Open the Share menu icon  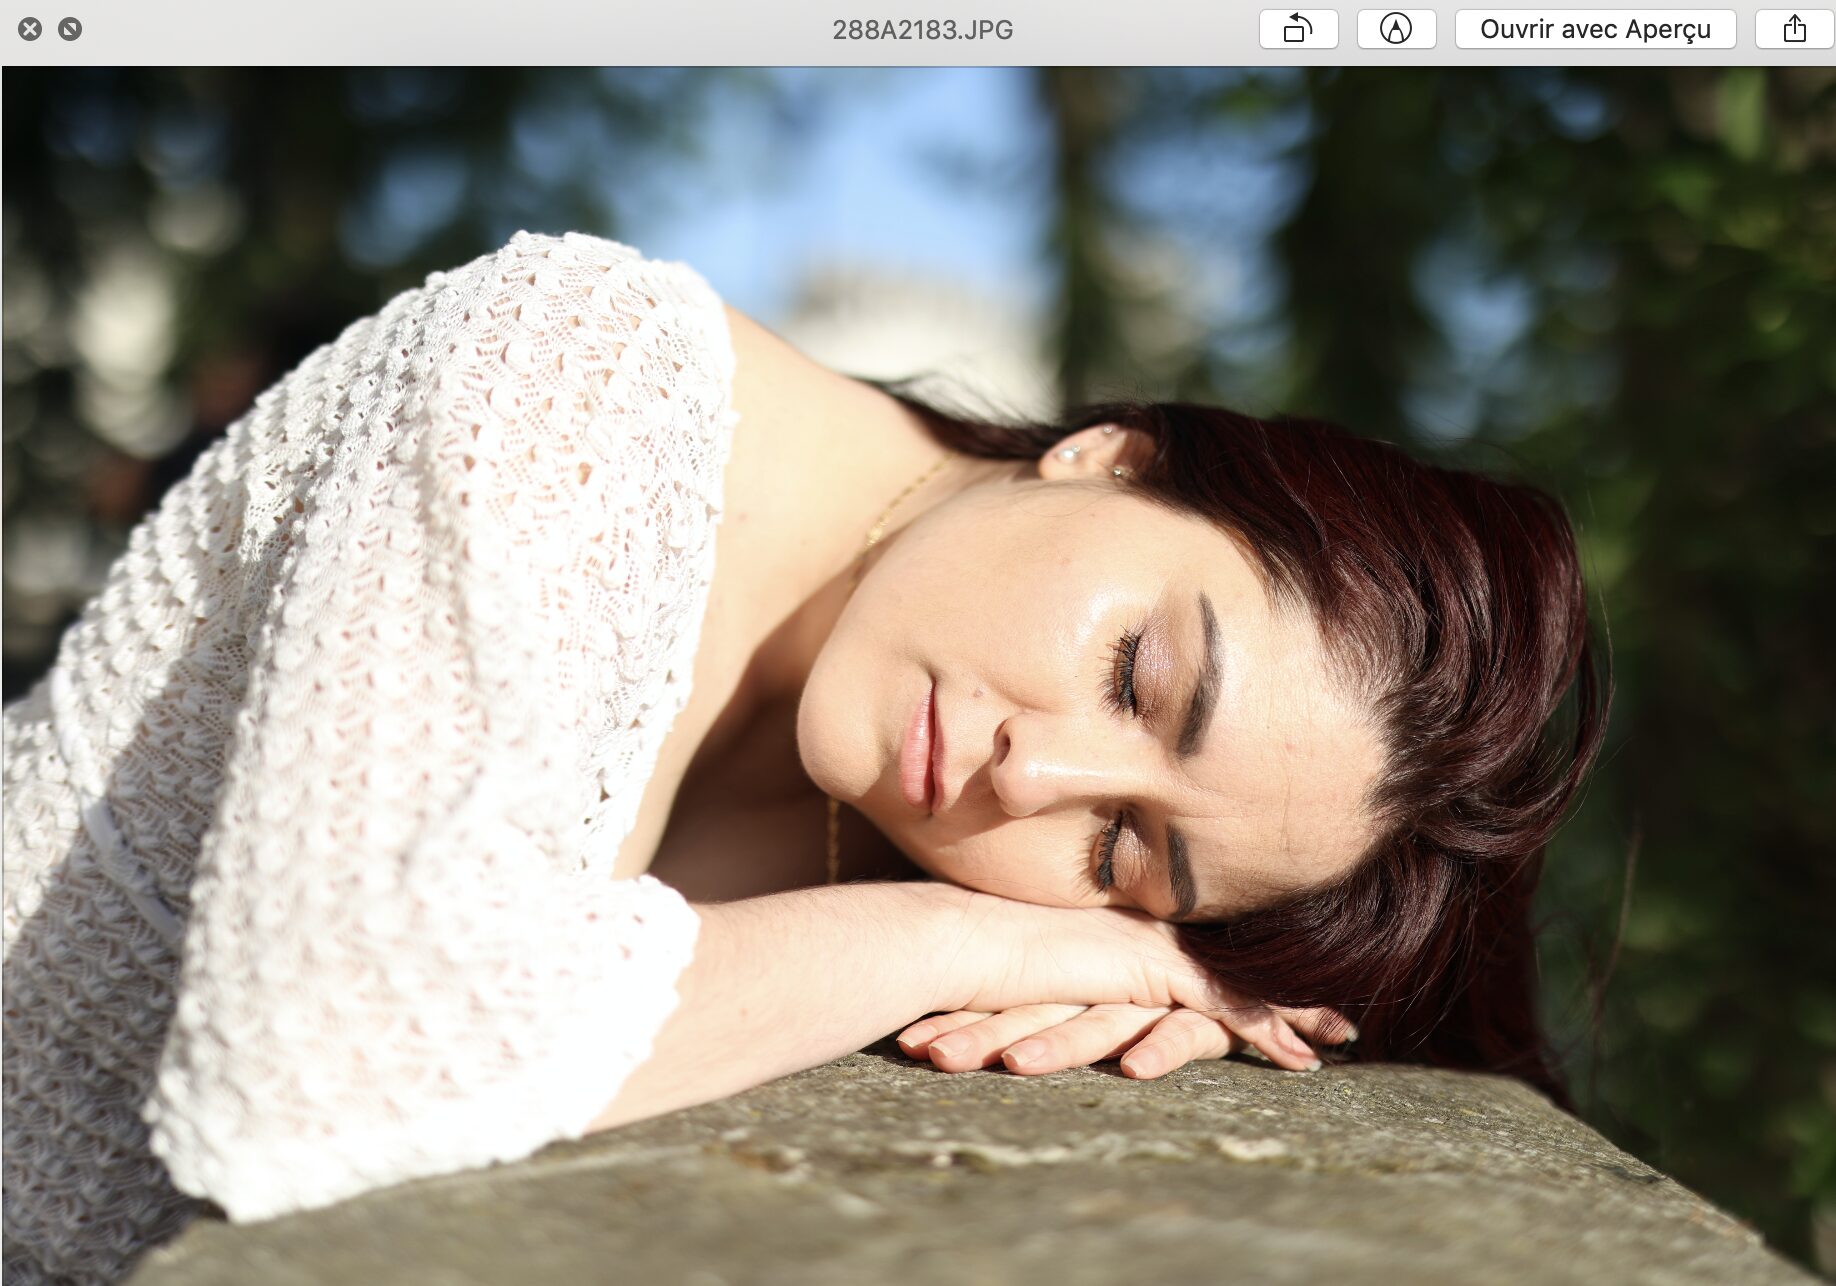pyautogui.click(x=1794, y=29)
